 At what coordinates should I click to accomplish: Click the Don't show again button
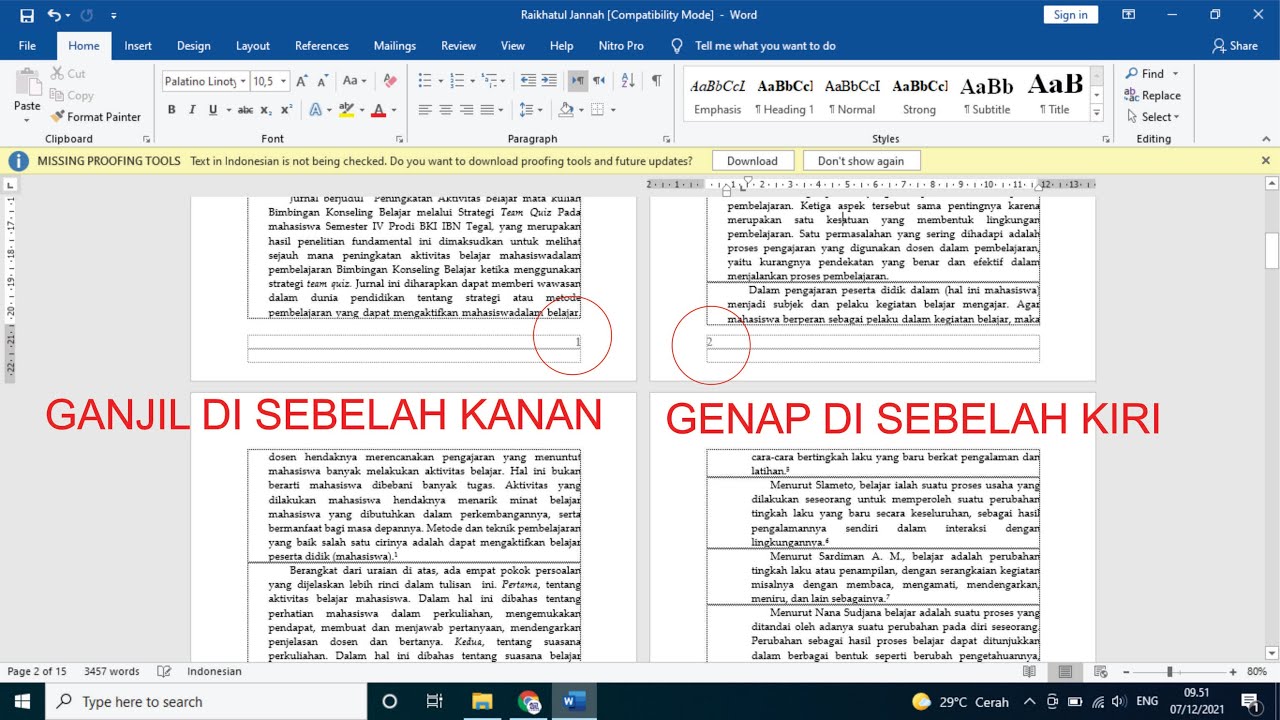860,161
